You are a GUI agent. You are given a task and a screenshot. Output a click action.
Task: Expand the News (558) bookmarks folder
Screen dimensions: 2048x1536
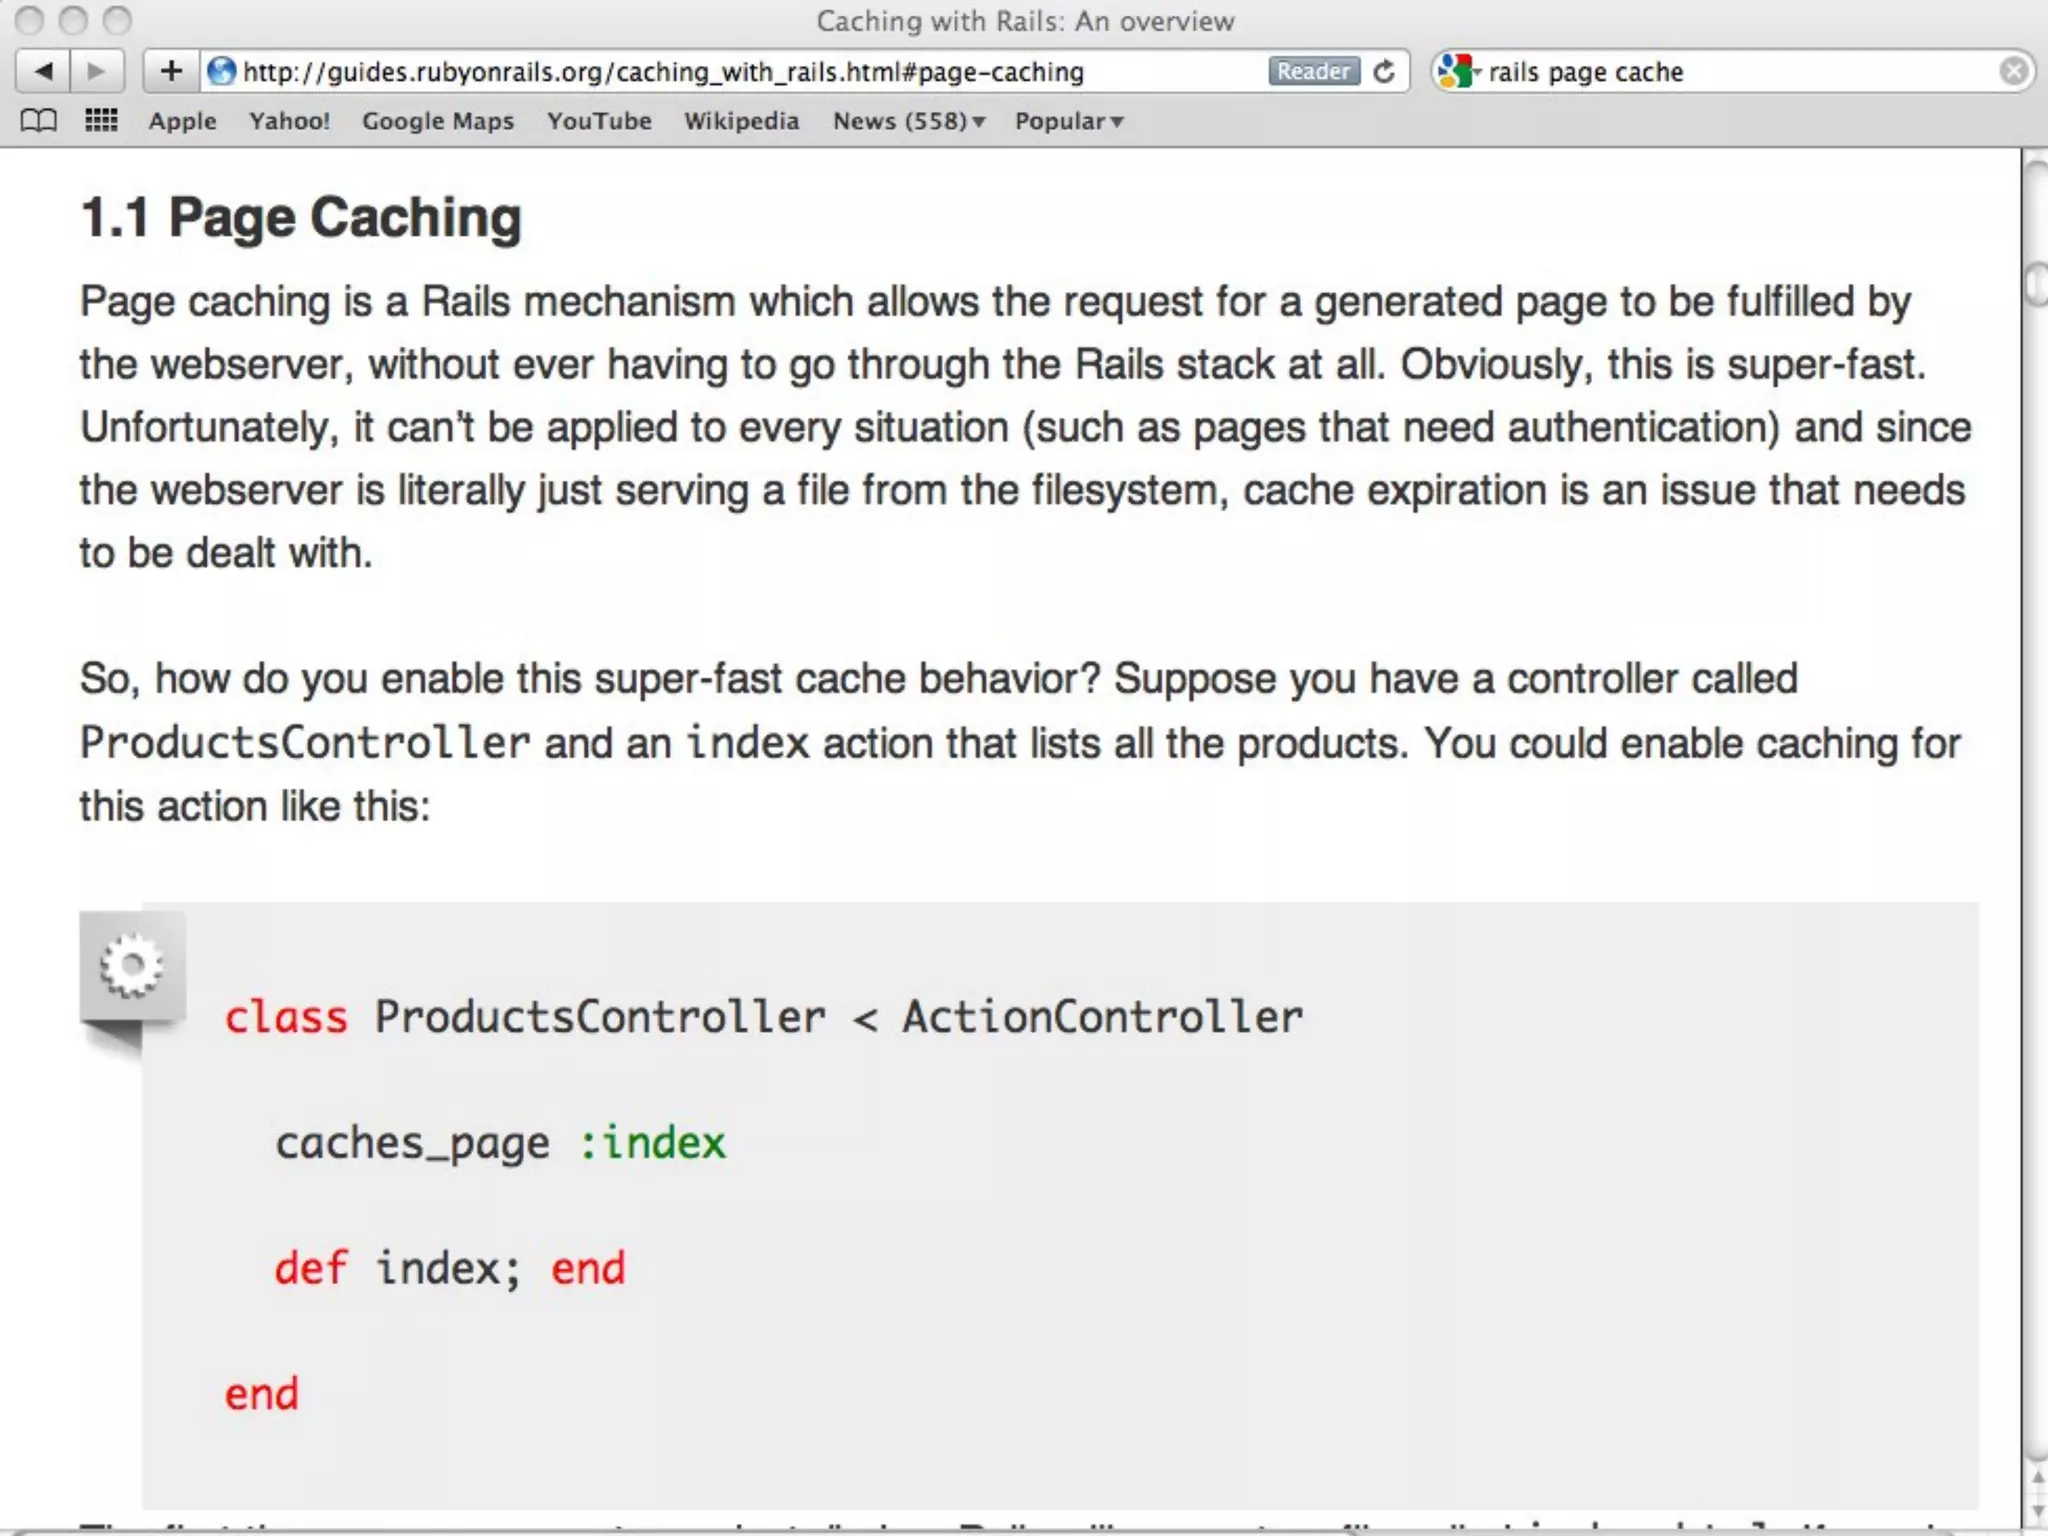908,121
